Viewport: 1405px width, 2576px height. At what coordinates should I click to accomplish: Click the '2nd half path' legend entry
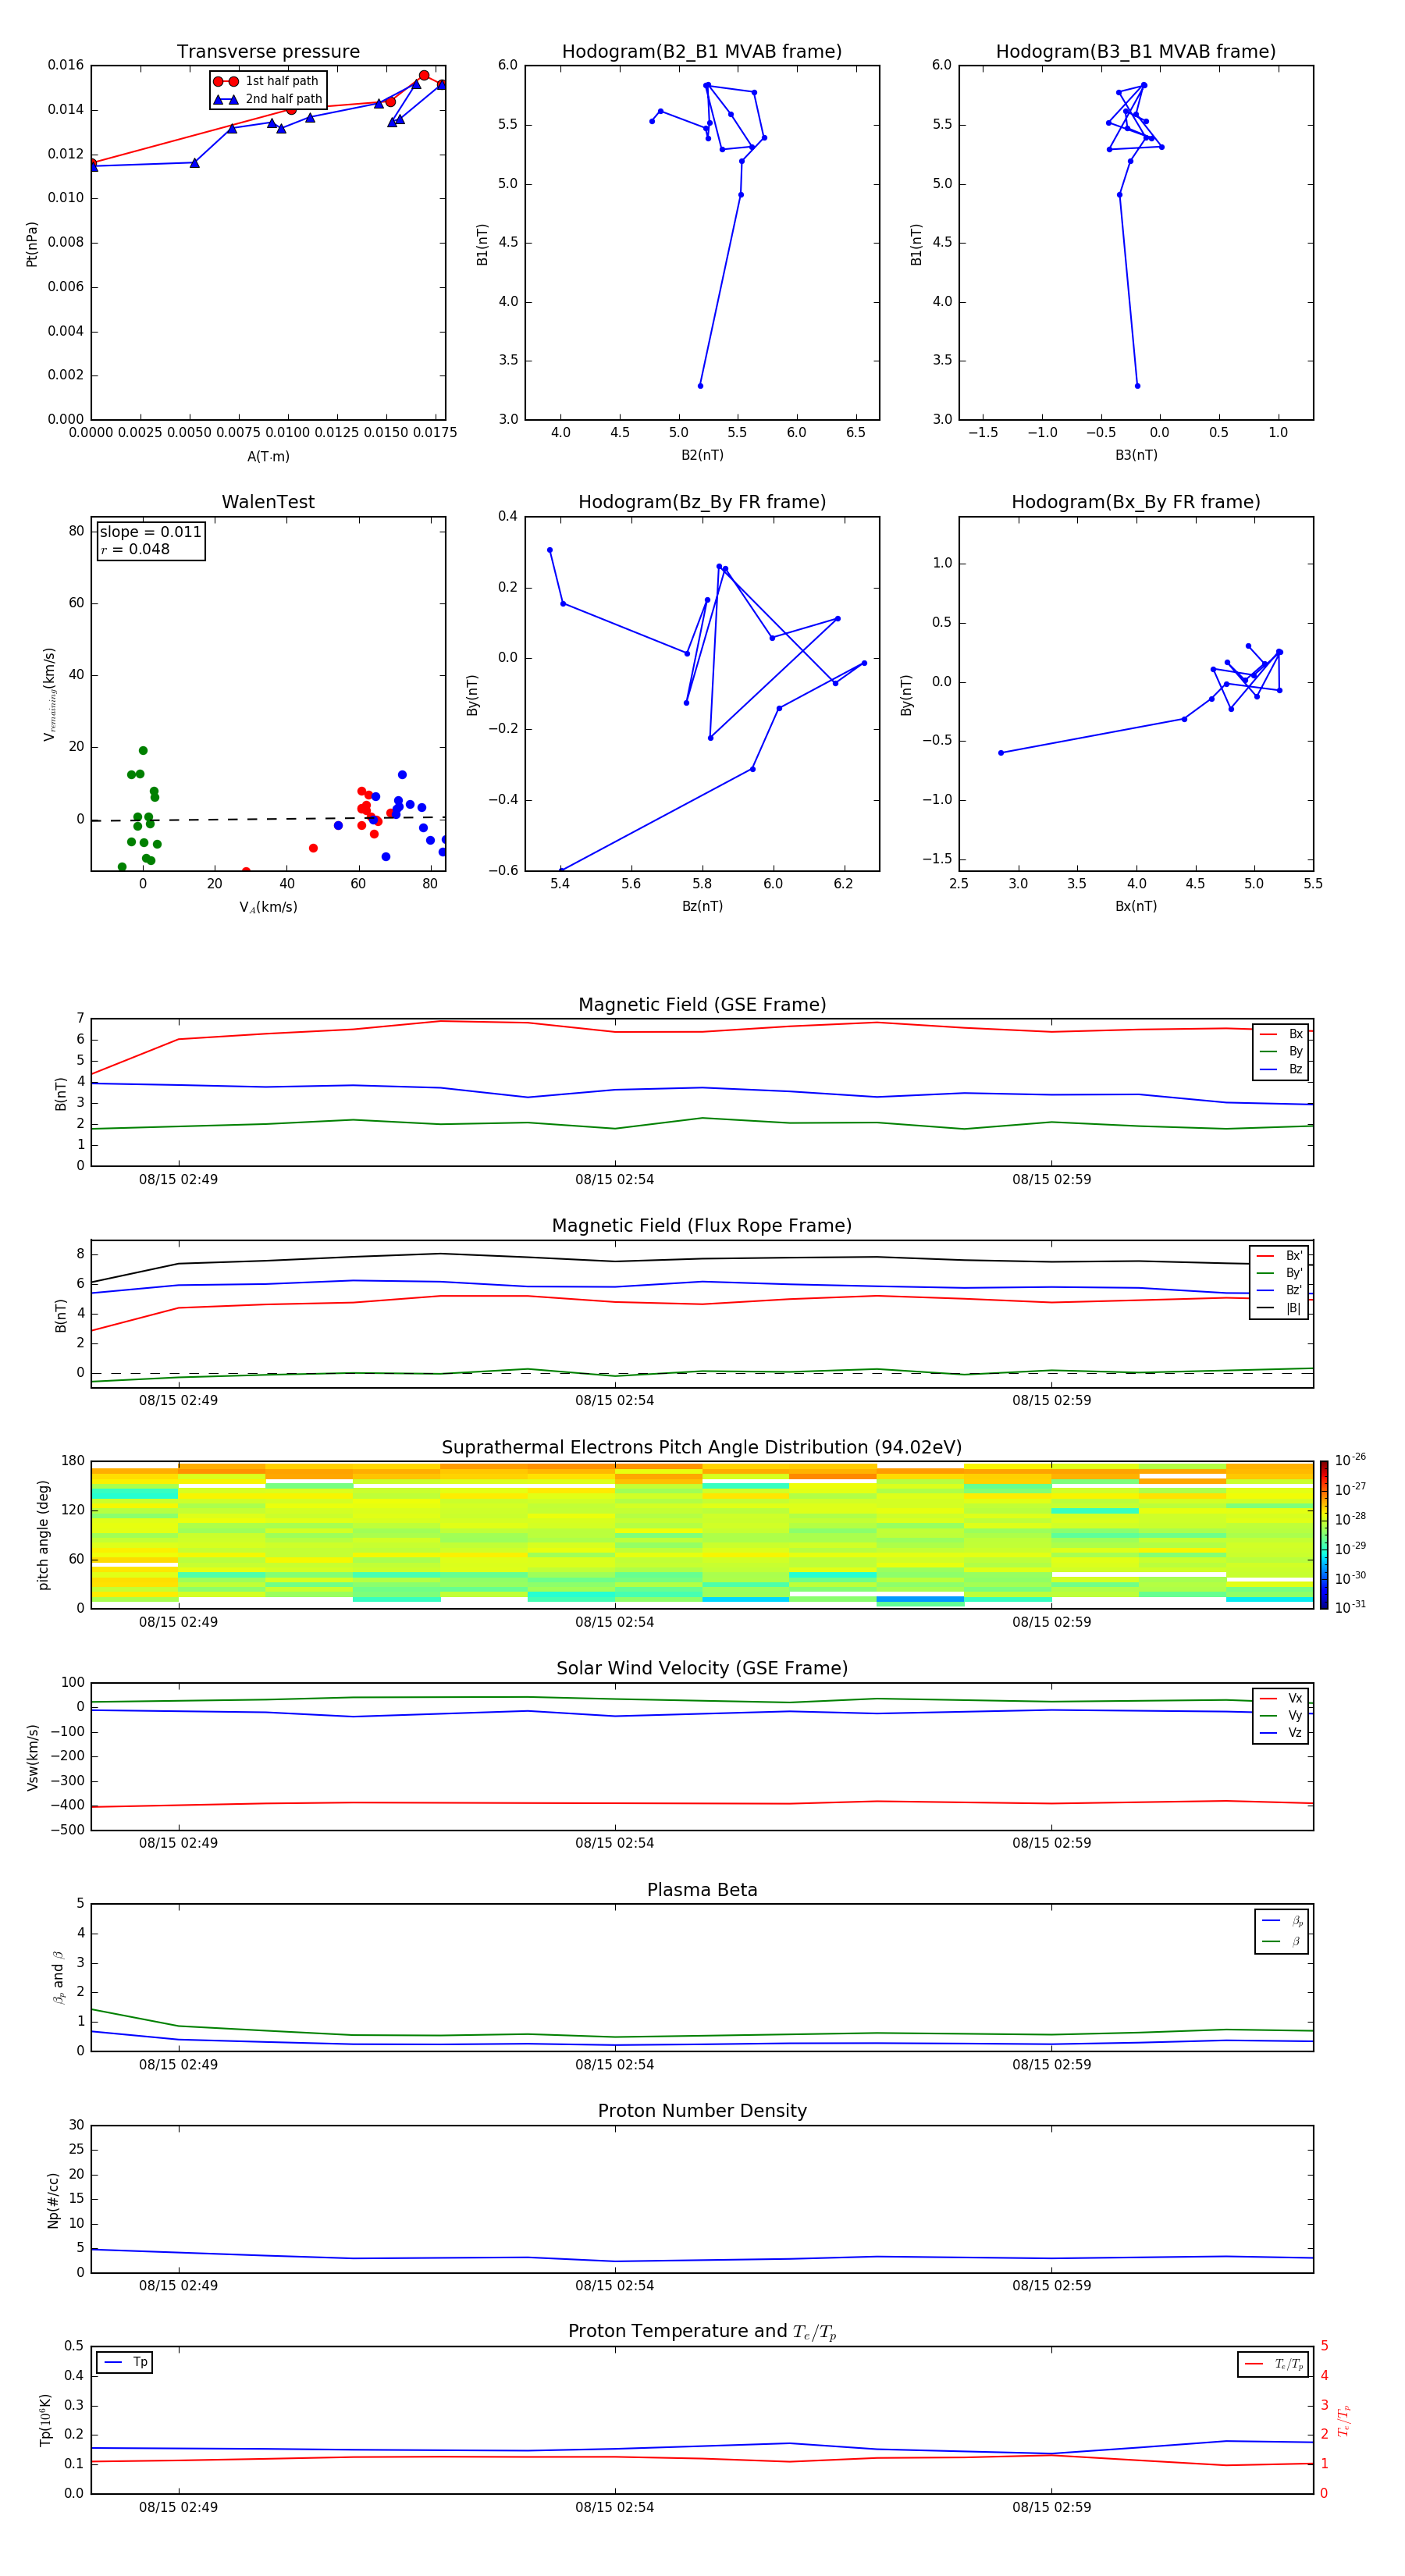click(268, 99)
